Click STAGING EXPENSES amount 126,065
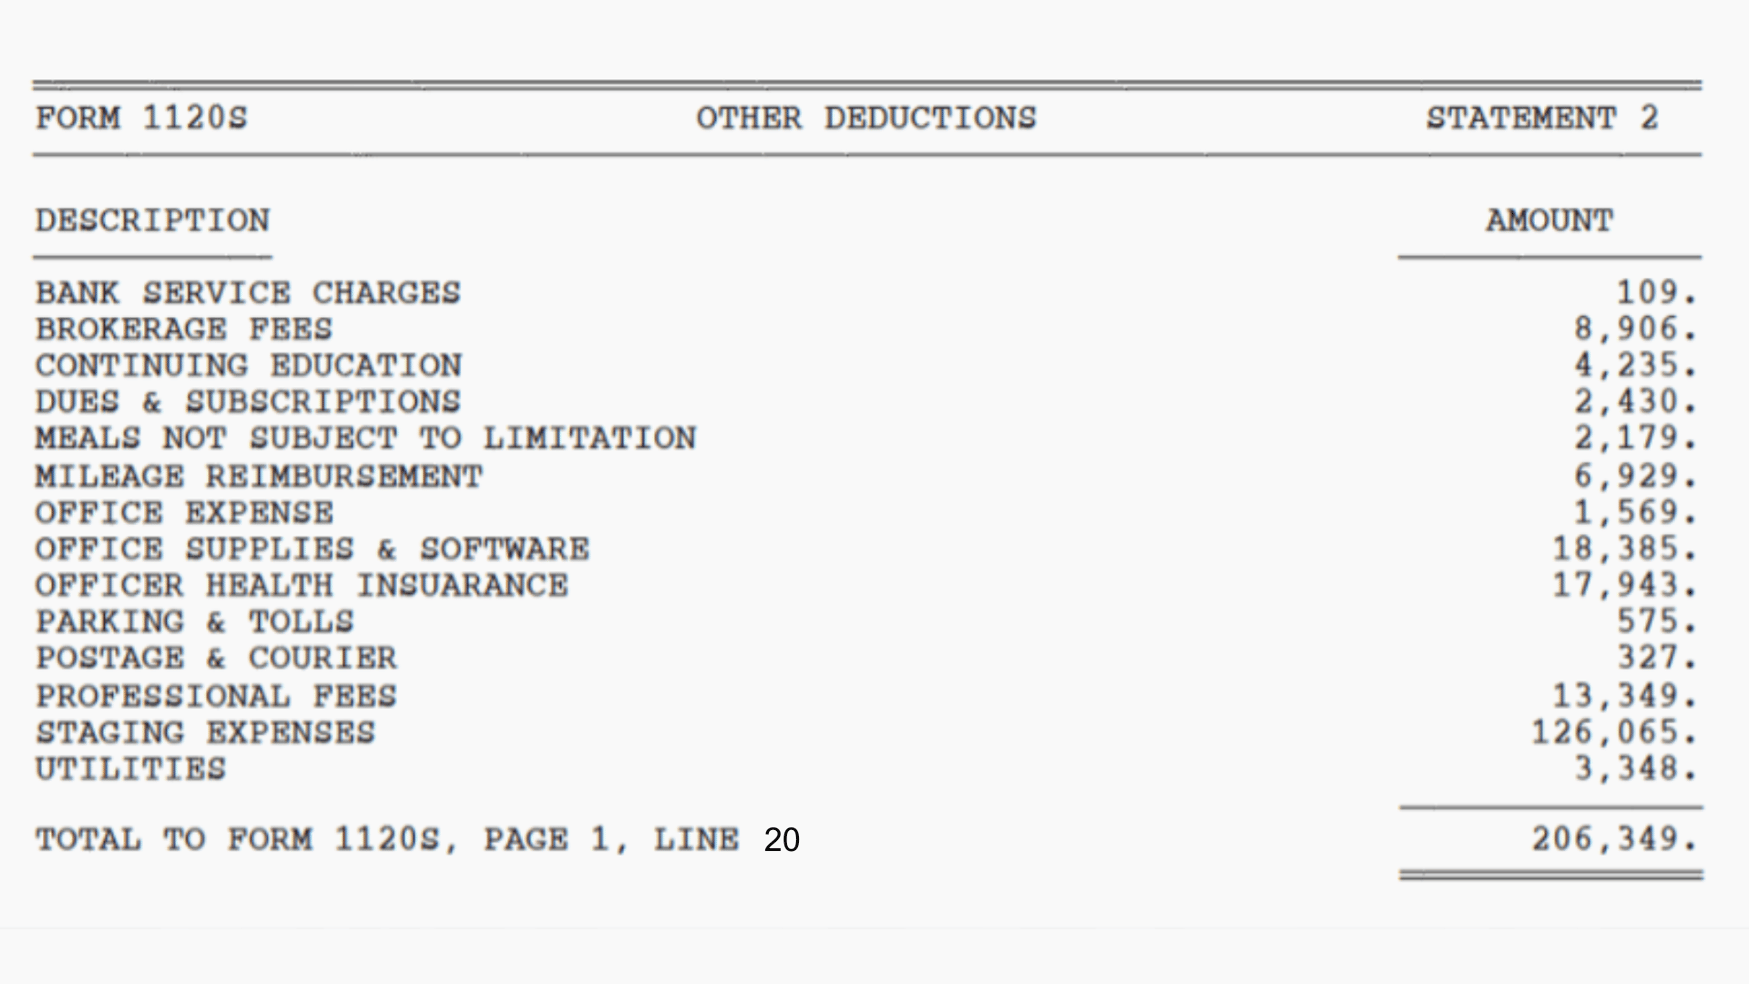 [1614, 733]
